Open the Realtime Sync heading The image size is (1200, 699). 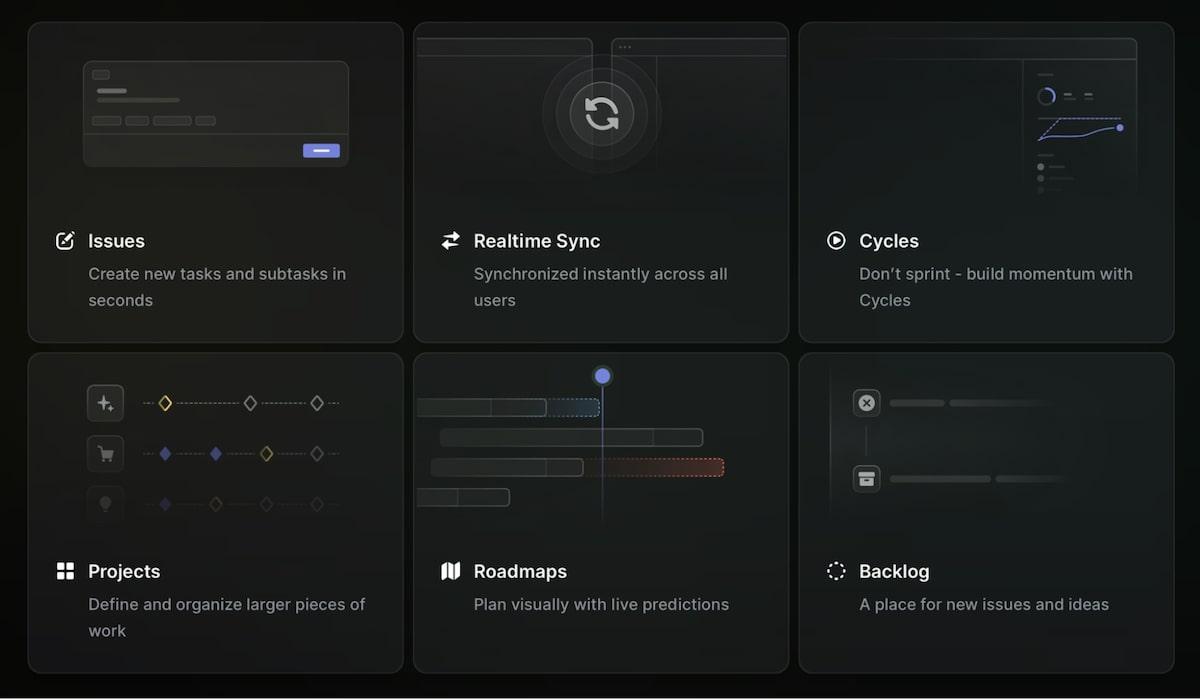[537, 241]
